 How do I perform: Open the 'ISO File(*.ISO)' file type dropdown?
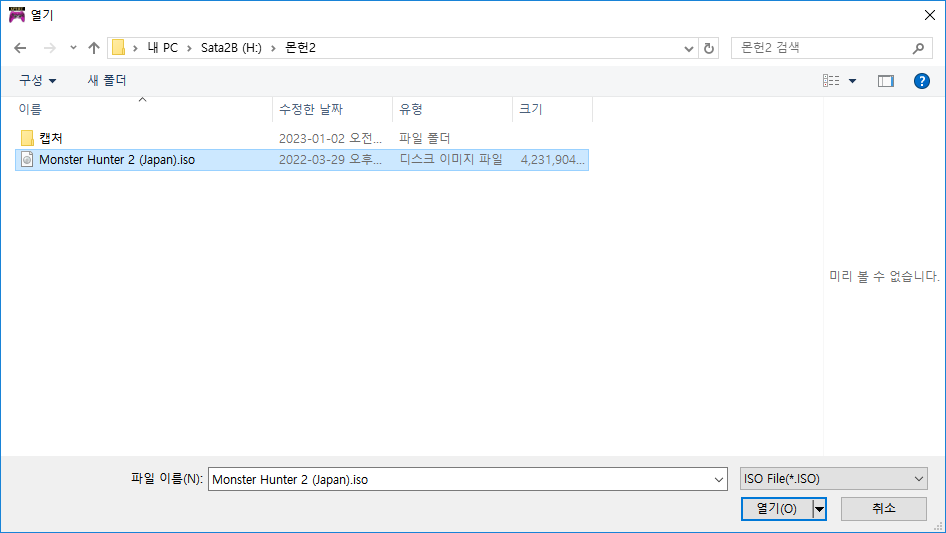pyautogui.click(x=834, y=479)
